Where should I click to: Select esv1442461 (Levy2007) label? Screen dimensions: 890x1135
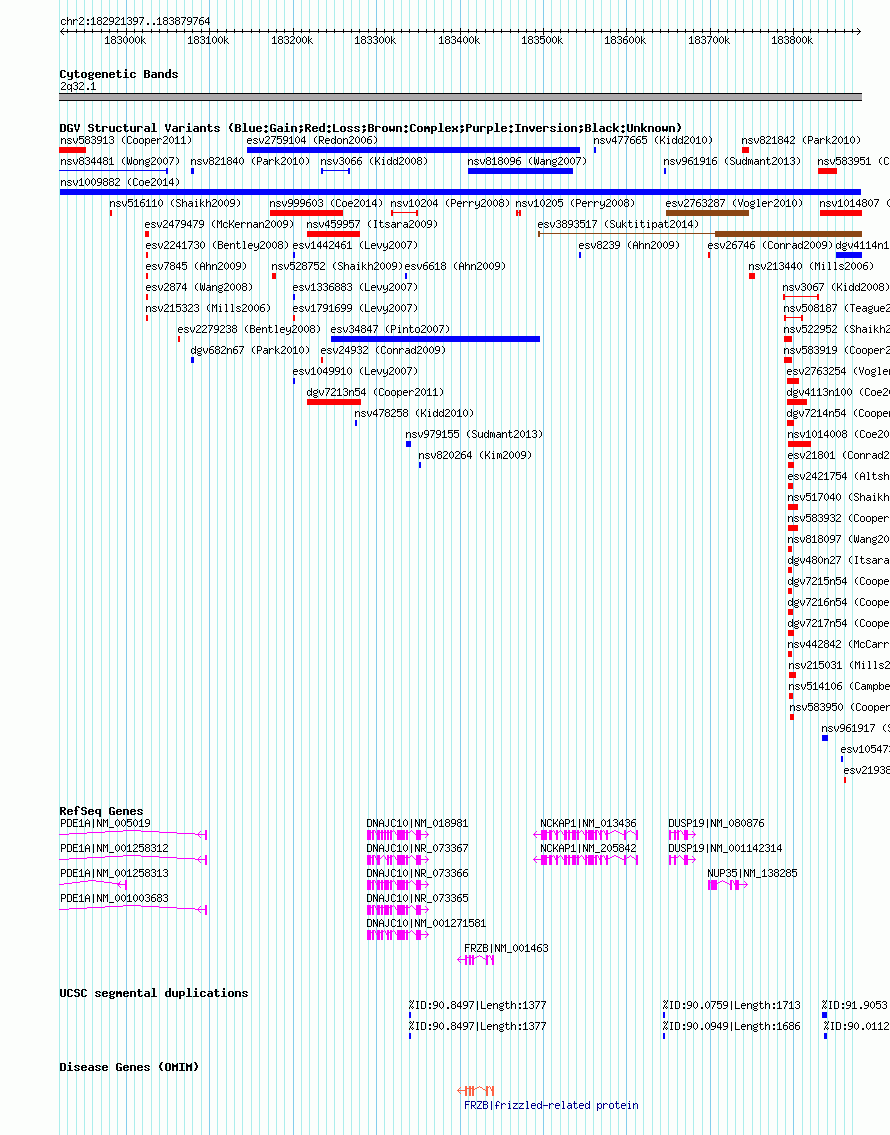click(355, 245)
